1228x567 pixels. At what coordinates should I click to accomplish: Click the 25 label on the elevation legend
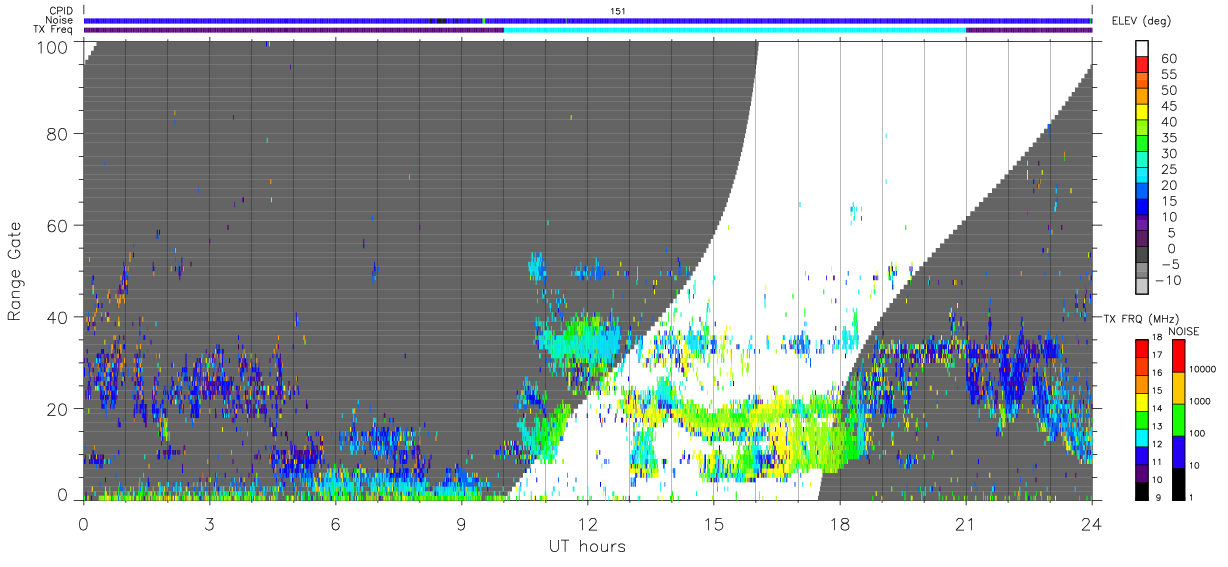coord(1167,170)
